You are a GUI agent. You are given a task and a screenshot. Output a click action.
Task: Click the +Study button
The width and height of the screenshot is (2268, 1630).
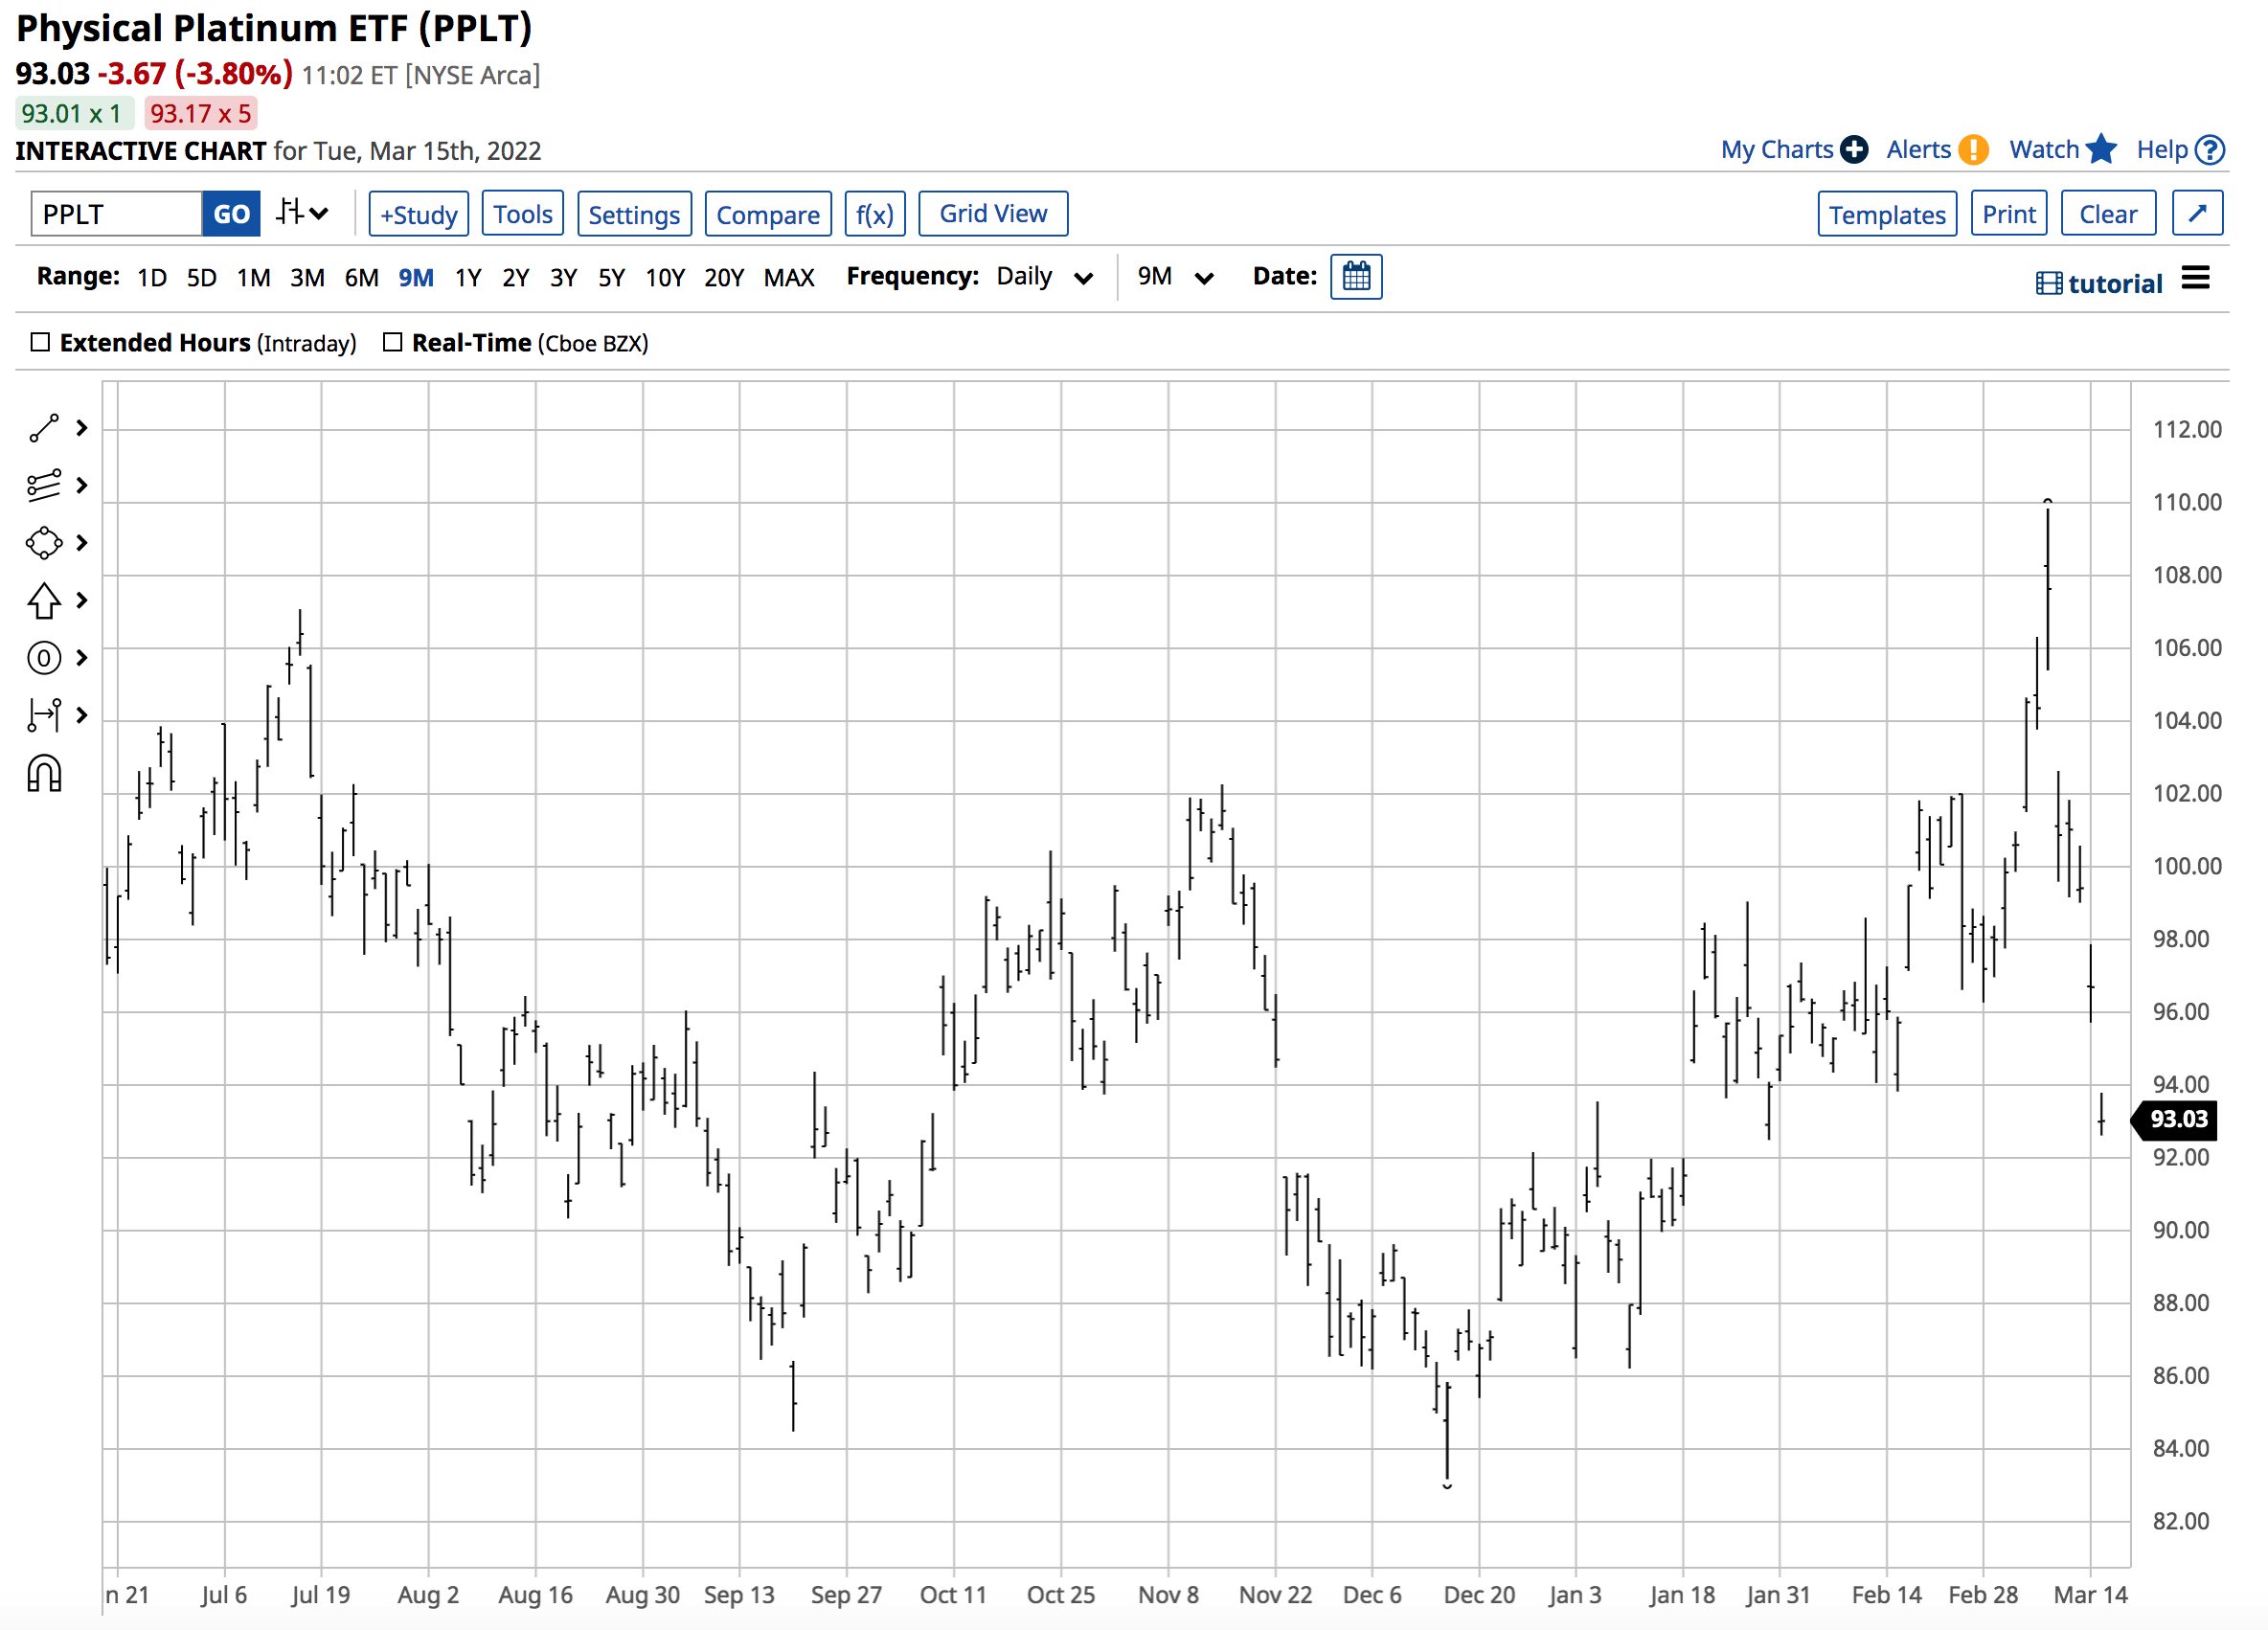click(418, 214)
